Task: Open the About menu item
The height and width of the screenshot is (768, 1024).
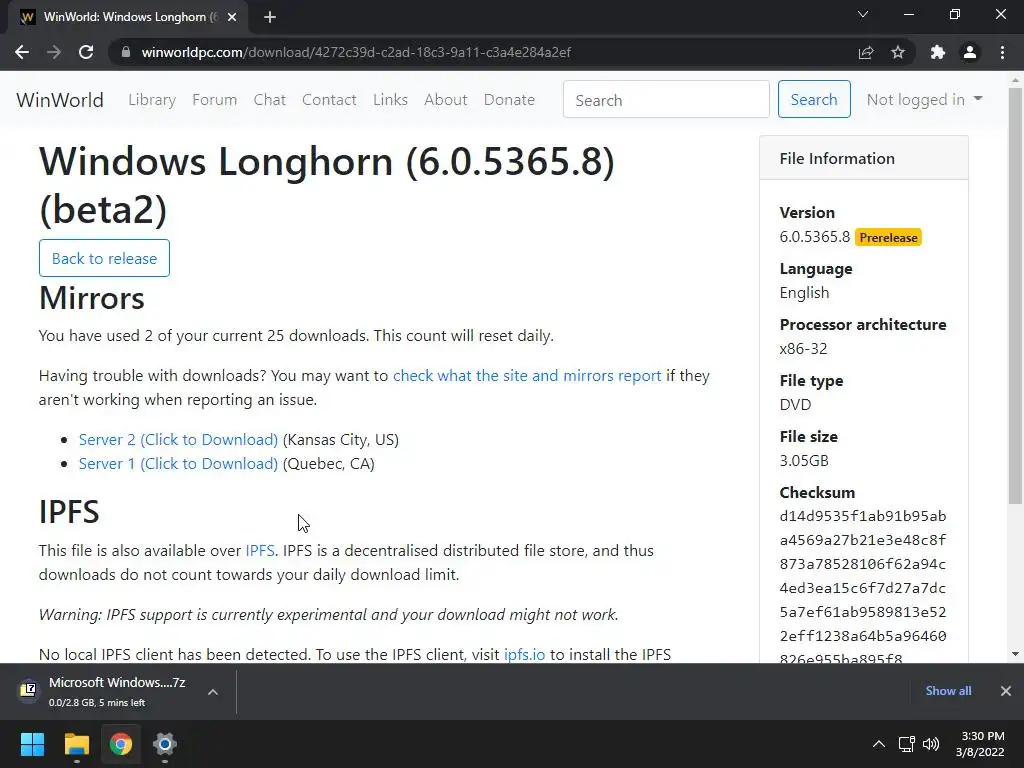Action: [x=446, y=100]
